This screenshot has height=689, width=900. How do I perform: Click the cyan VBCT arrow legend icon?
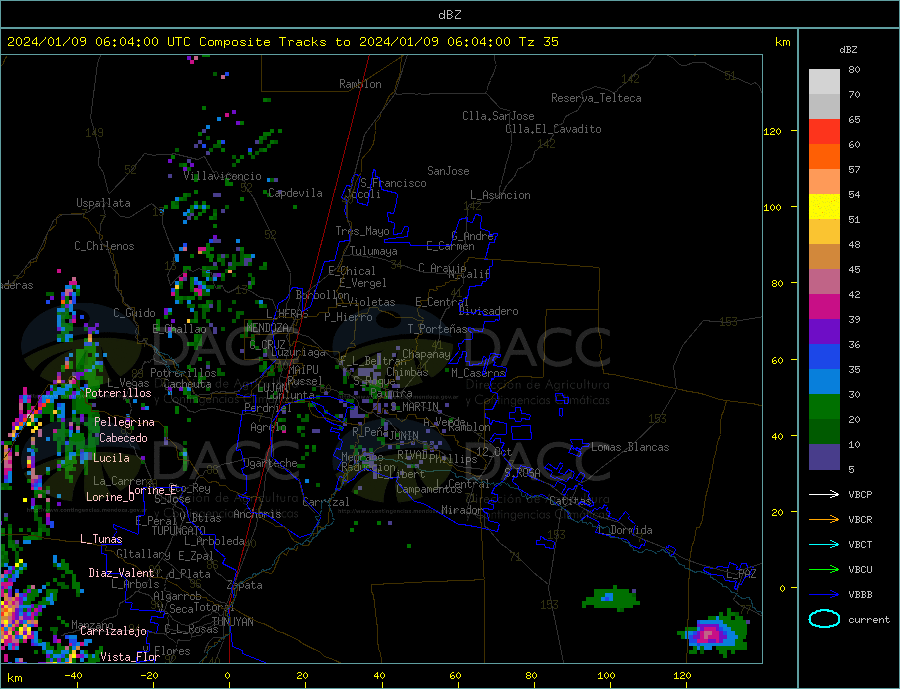(x=824, y=544)
